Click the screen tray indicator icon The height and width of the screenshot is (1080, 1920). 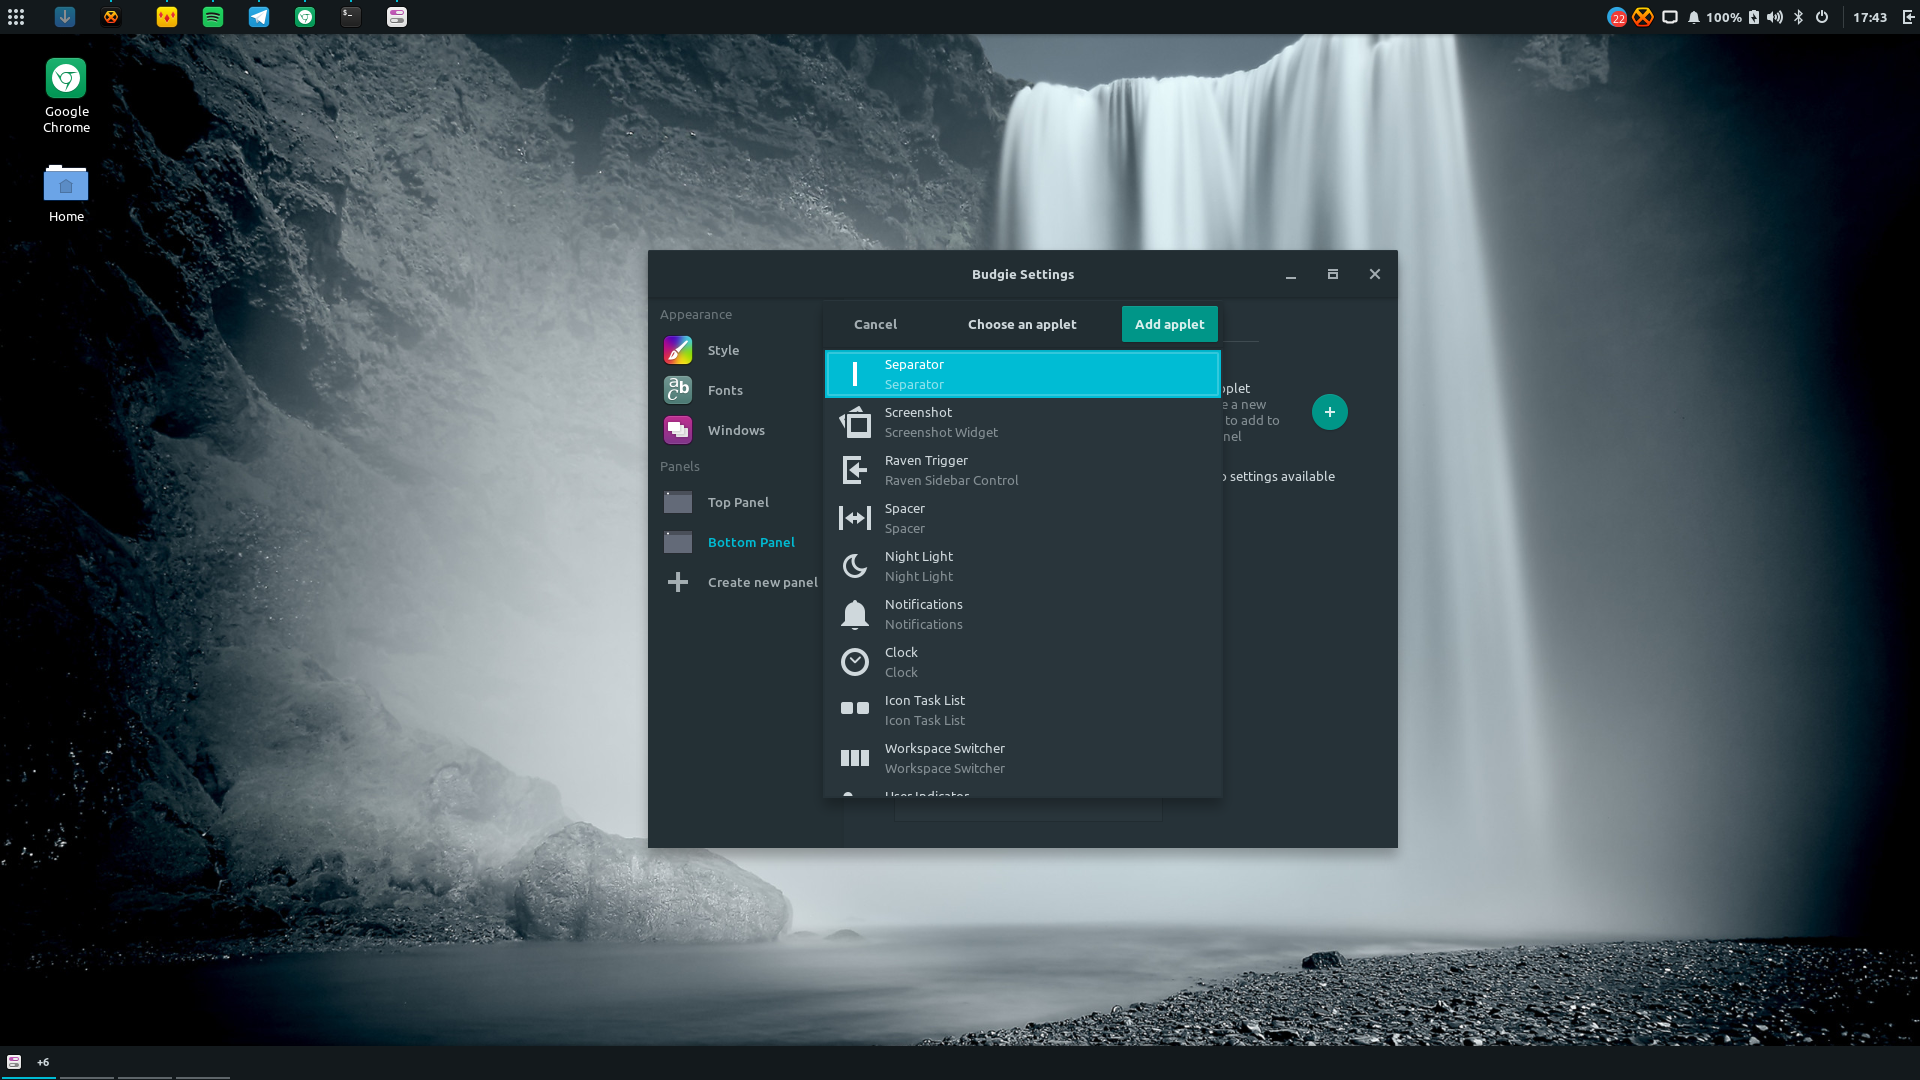[x=1670, y=17]
